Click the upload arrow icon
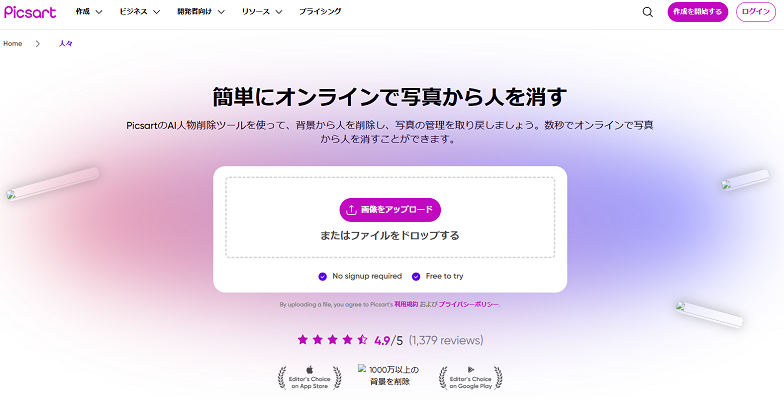The height and width of the screenshot is (400, 784). tap(352, 210)
